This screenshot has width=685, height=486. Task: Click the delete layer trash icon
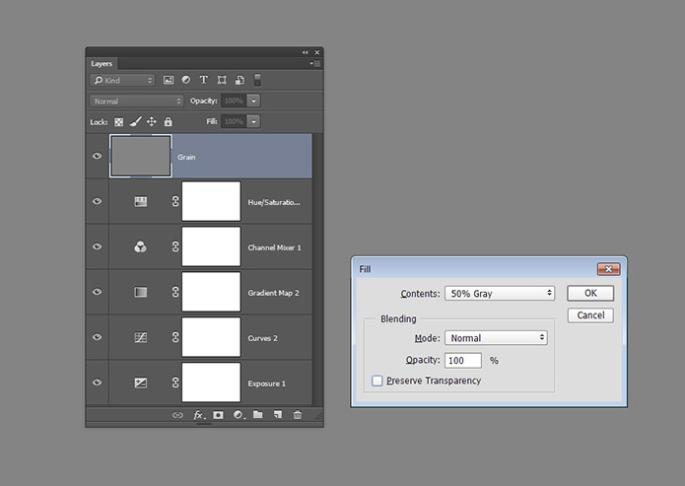click(x=297, y=414)
